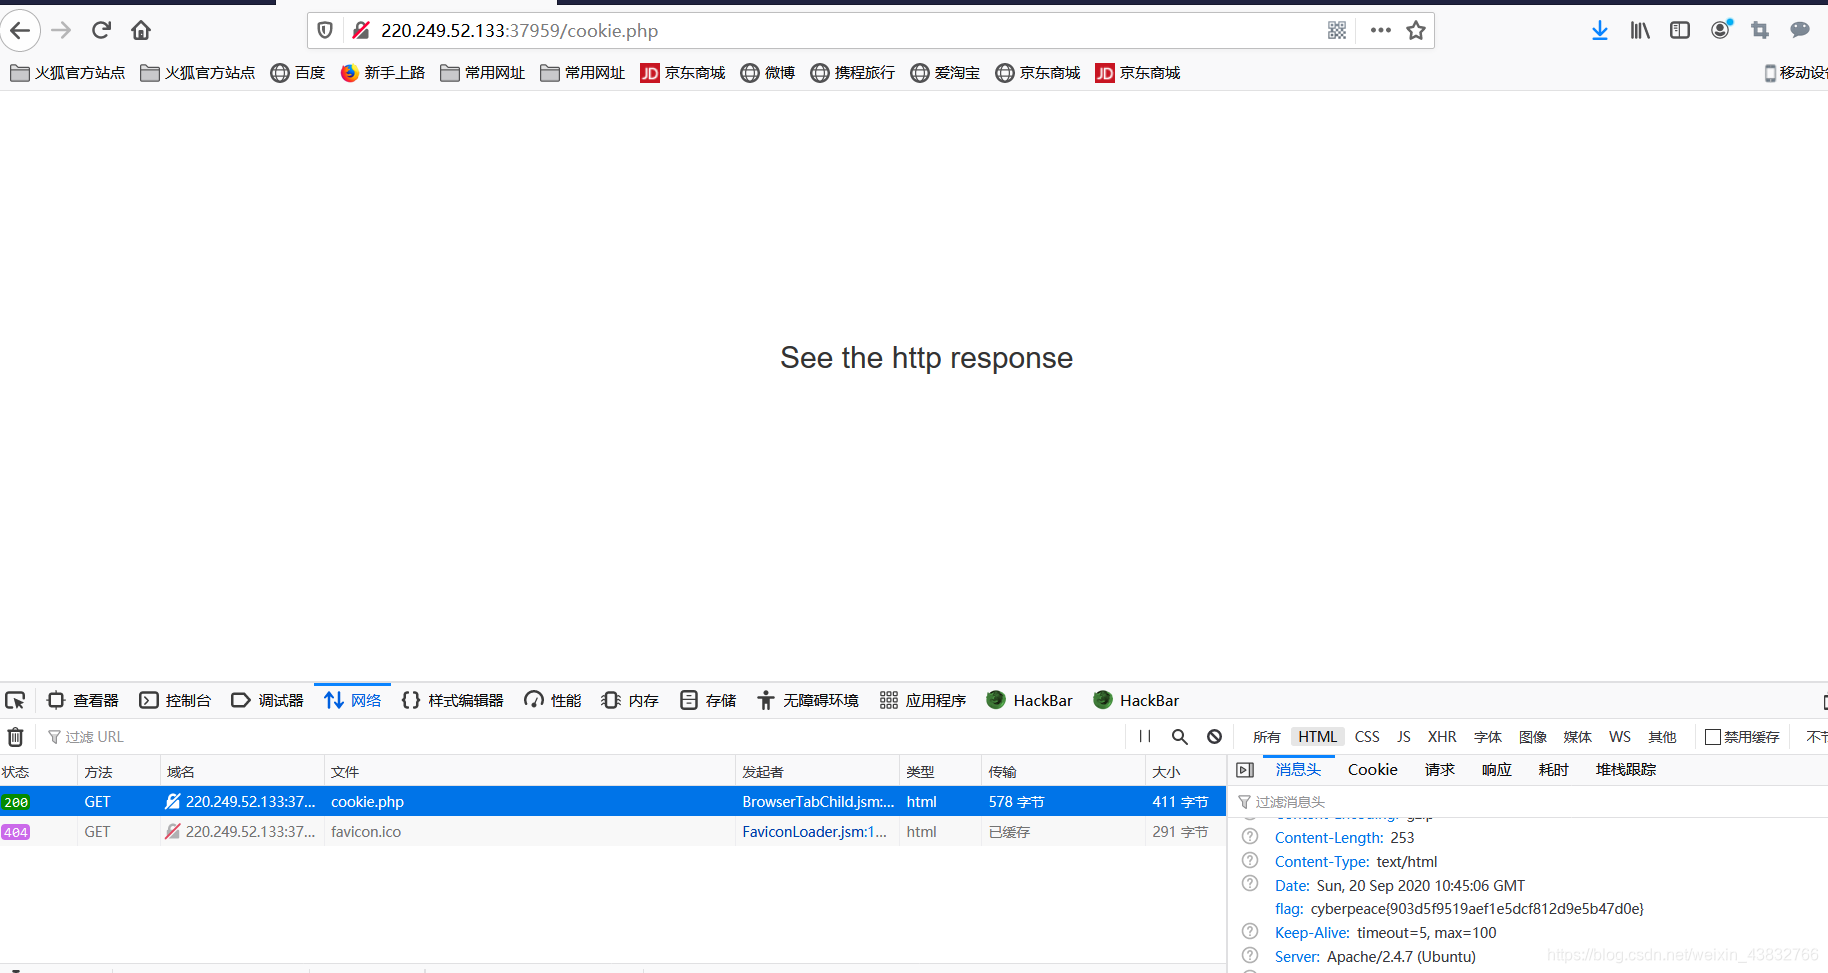Open request blocking panel
This screenshot has width=1828, height=973.
click(x=1214, y=736)
